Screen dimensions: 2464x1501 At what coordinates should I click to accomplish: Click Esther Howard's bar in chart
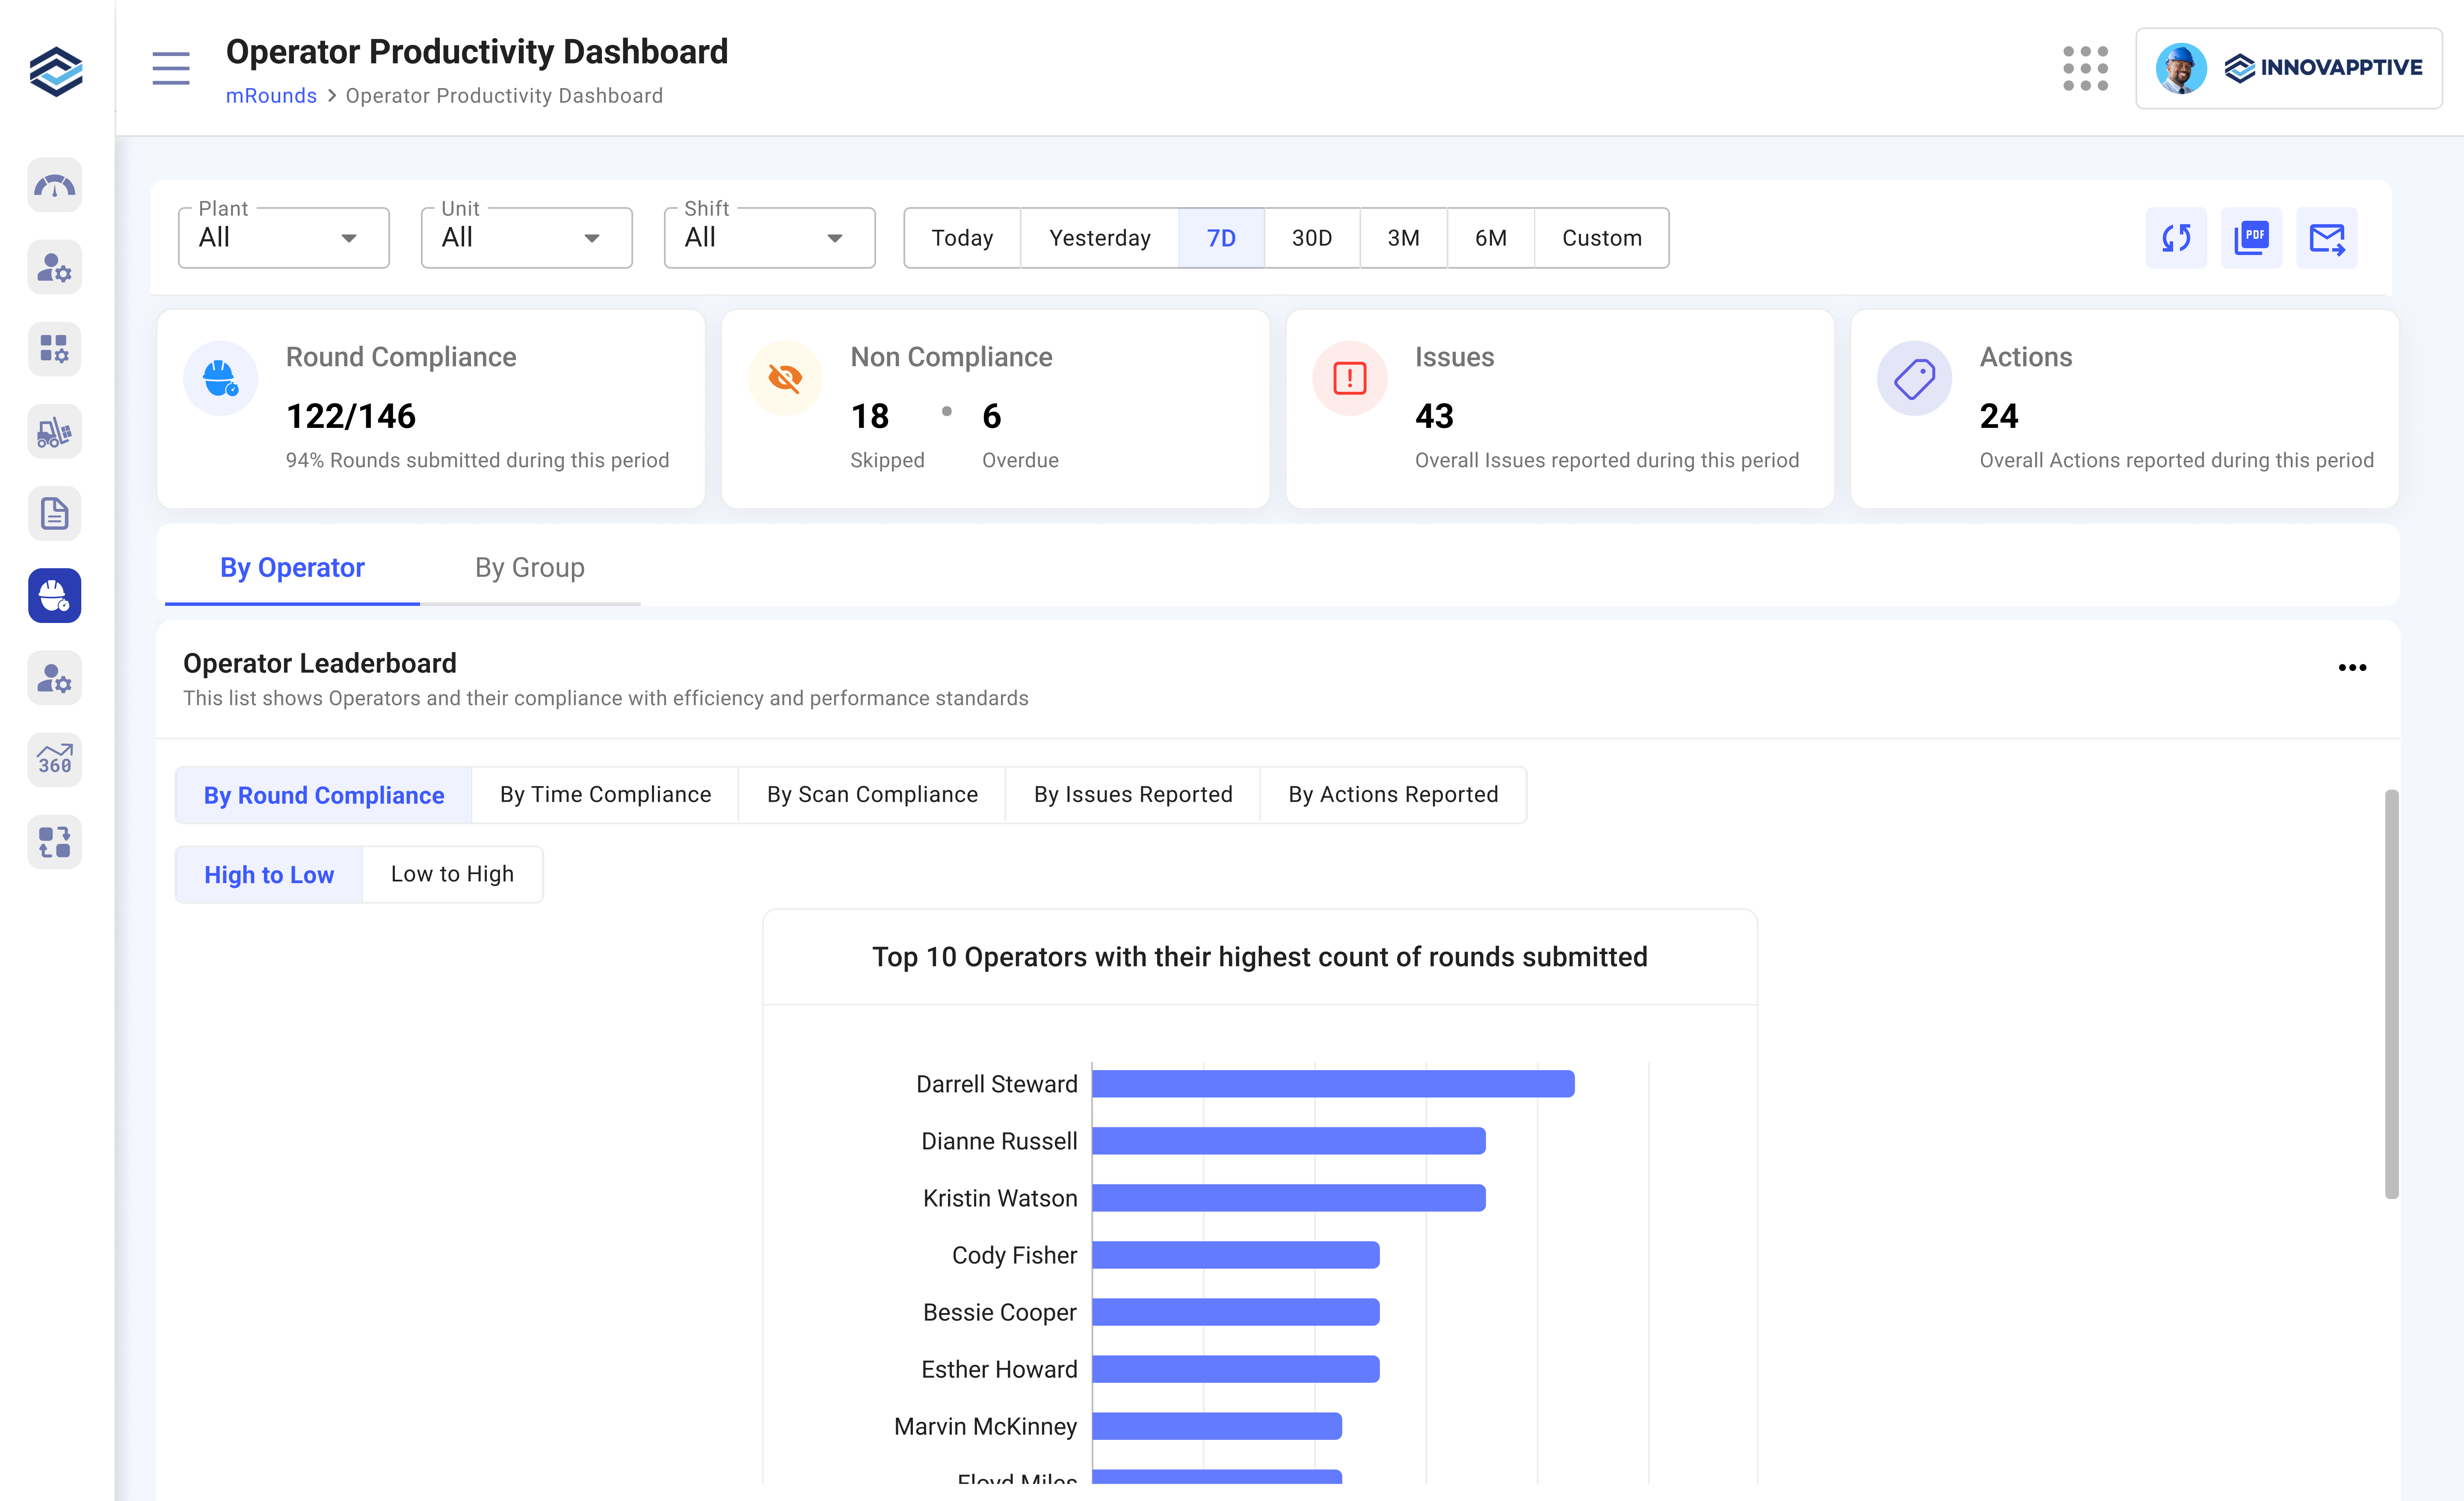point(1236,1369)
